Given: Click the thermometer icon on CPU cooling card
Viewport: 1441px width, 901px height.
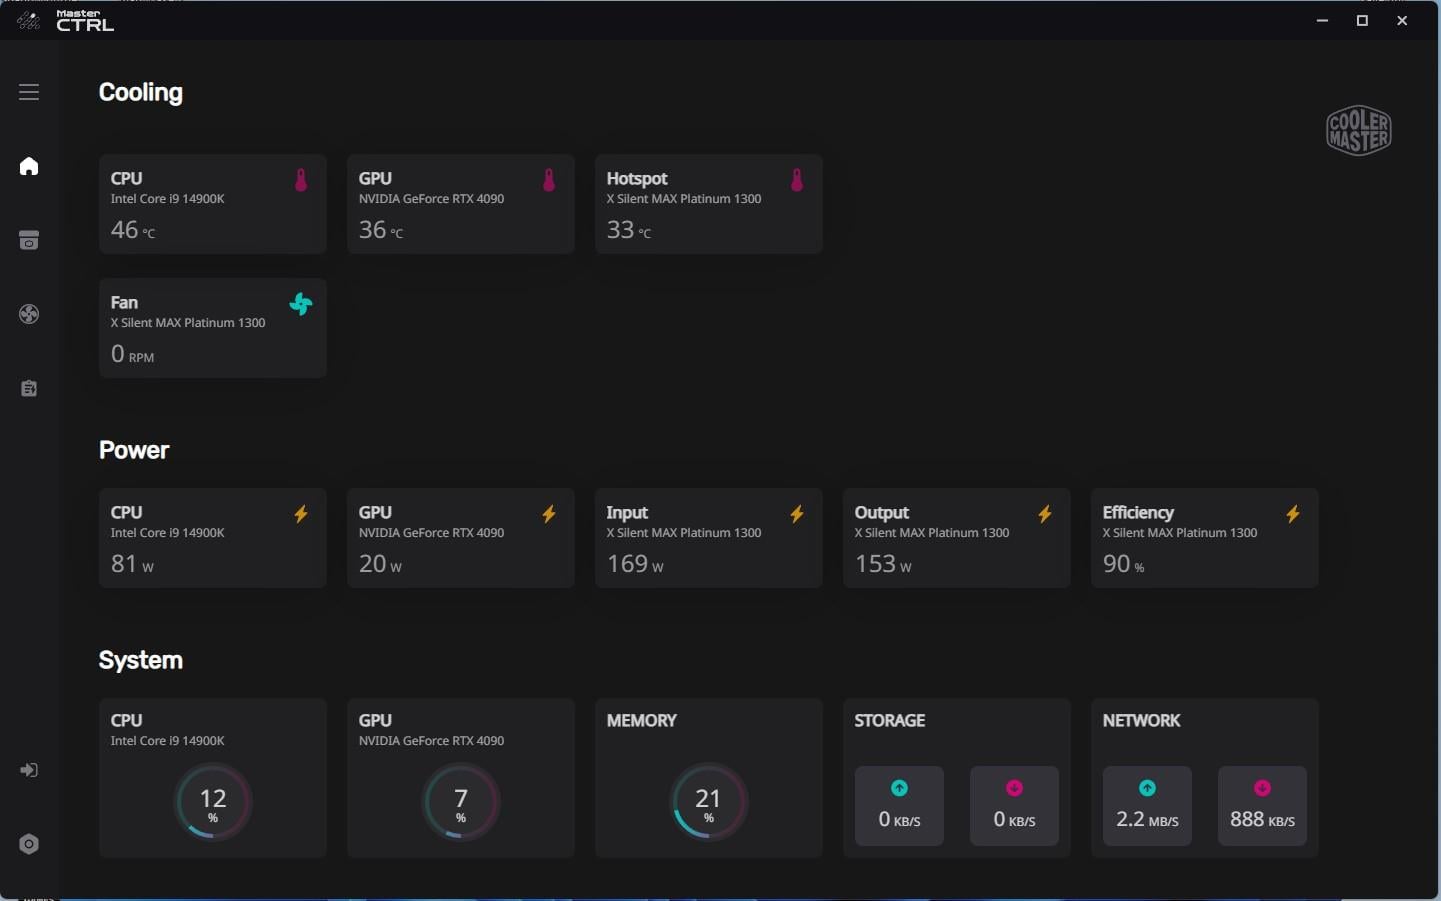Looking at the screenshot, I should click(301, 180).
